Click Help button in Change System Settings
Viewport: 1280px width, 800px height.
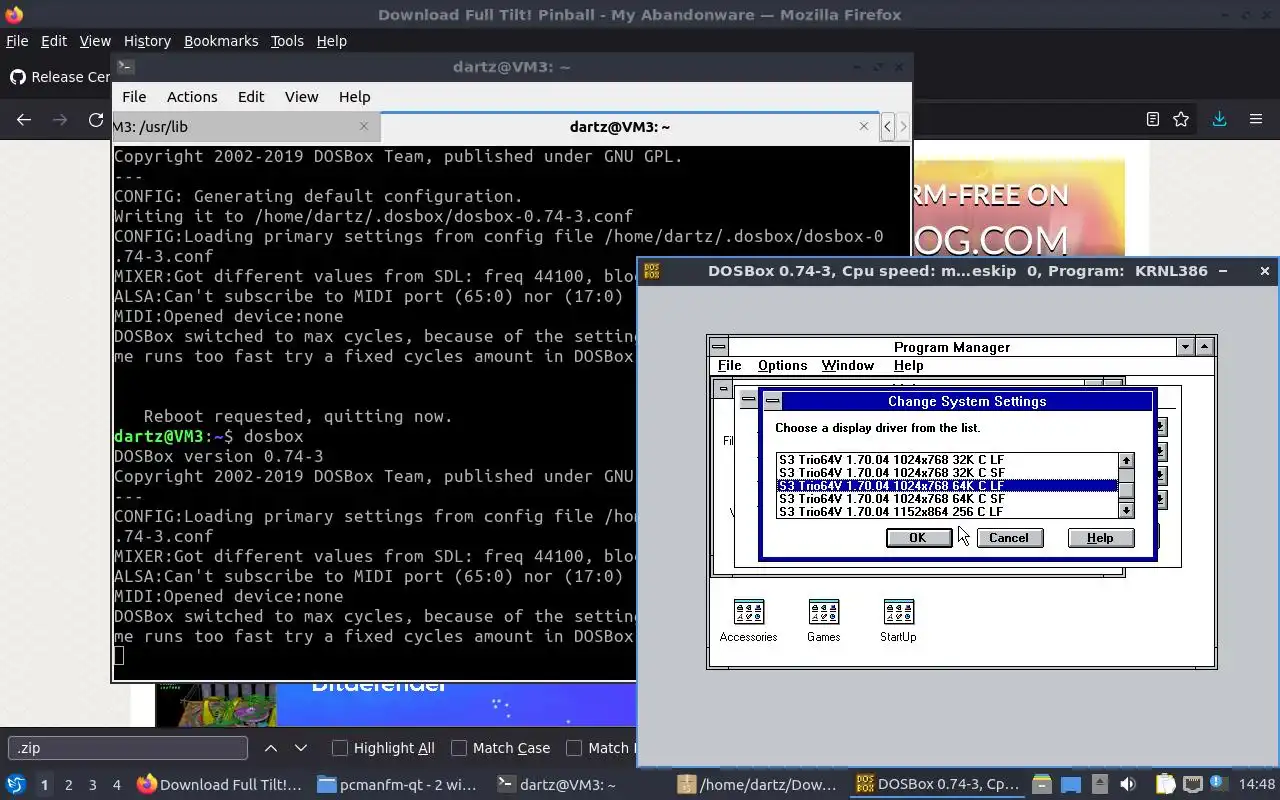click(x=1099, y=538)
